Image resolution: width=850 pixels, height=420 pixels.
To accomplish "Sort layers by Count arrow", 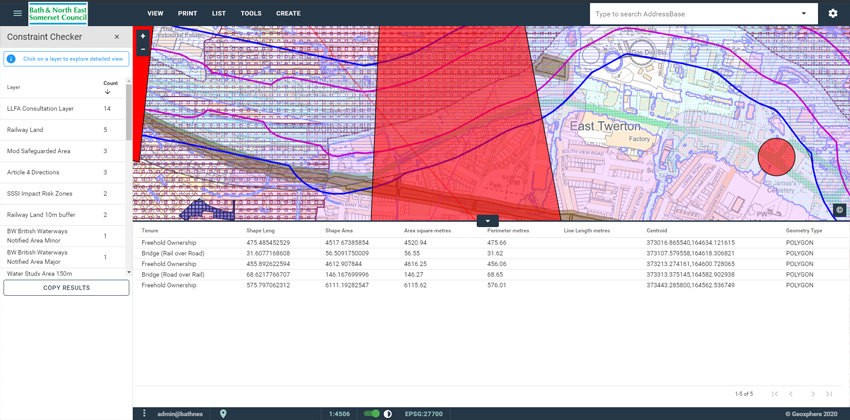I will [107, 92].
